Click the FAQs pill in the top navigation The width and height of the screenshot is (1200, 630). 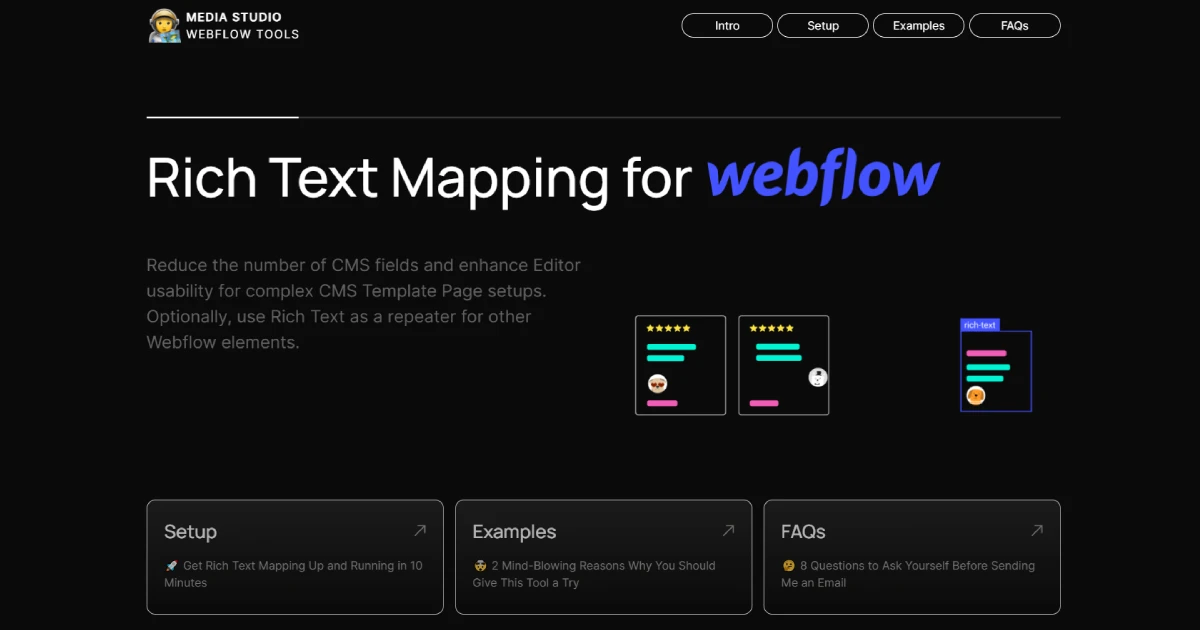(x=1015, y=25)
